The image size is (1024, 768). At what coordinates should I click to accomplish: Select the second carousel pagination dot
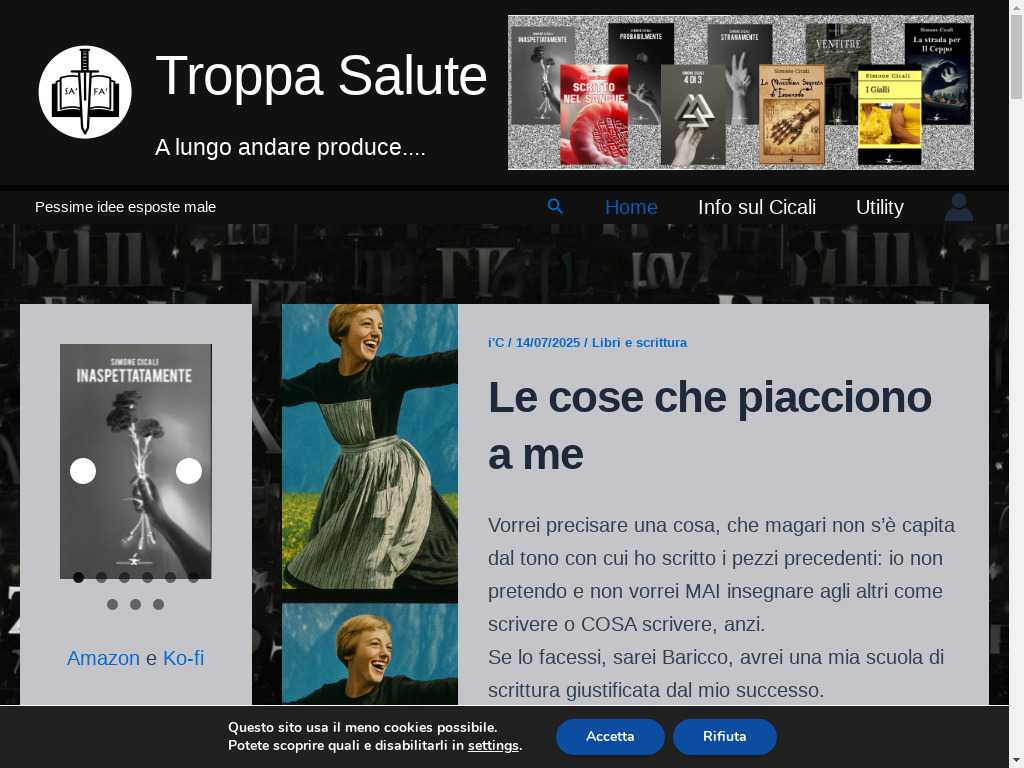point(101,577)
